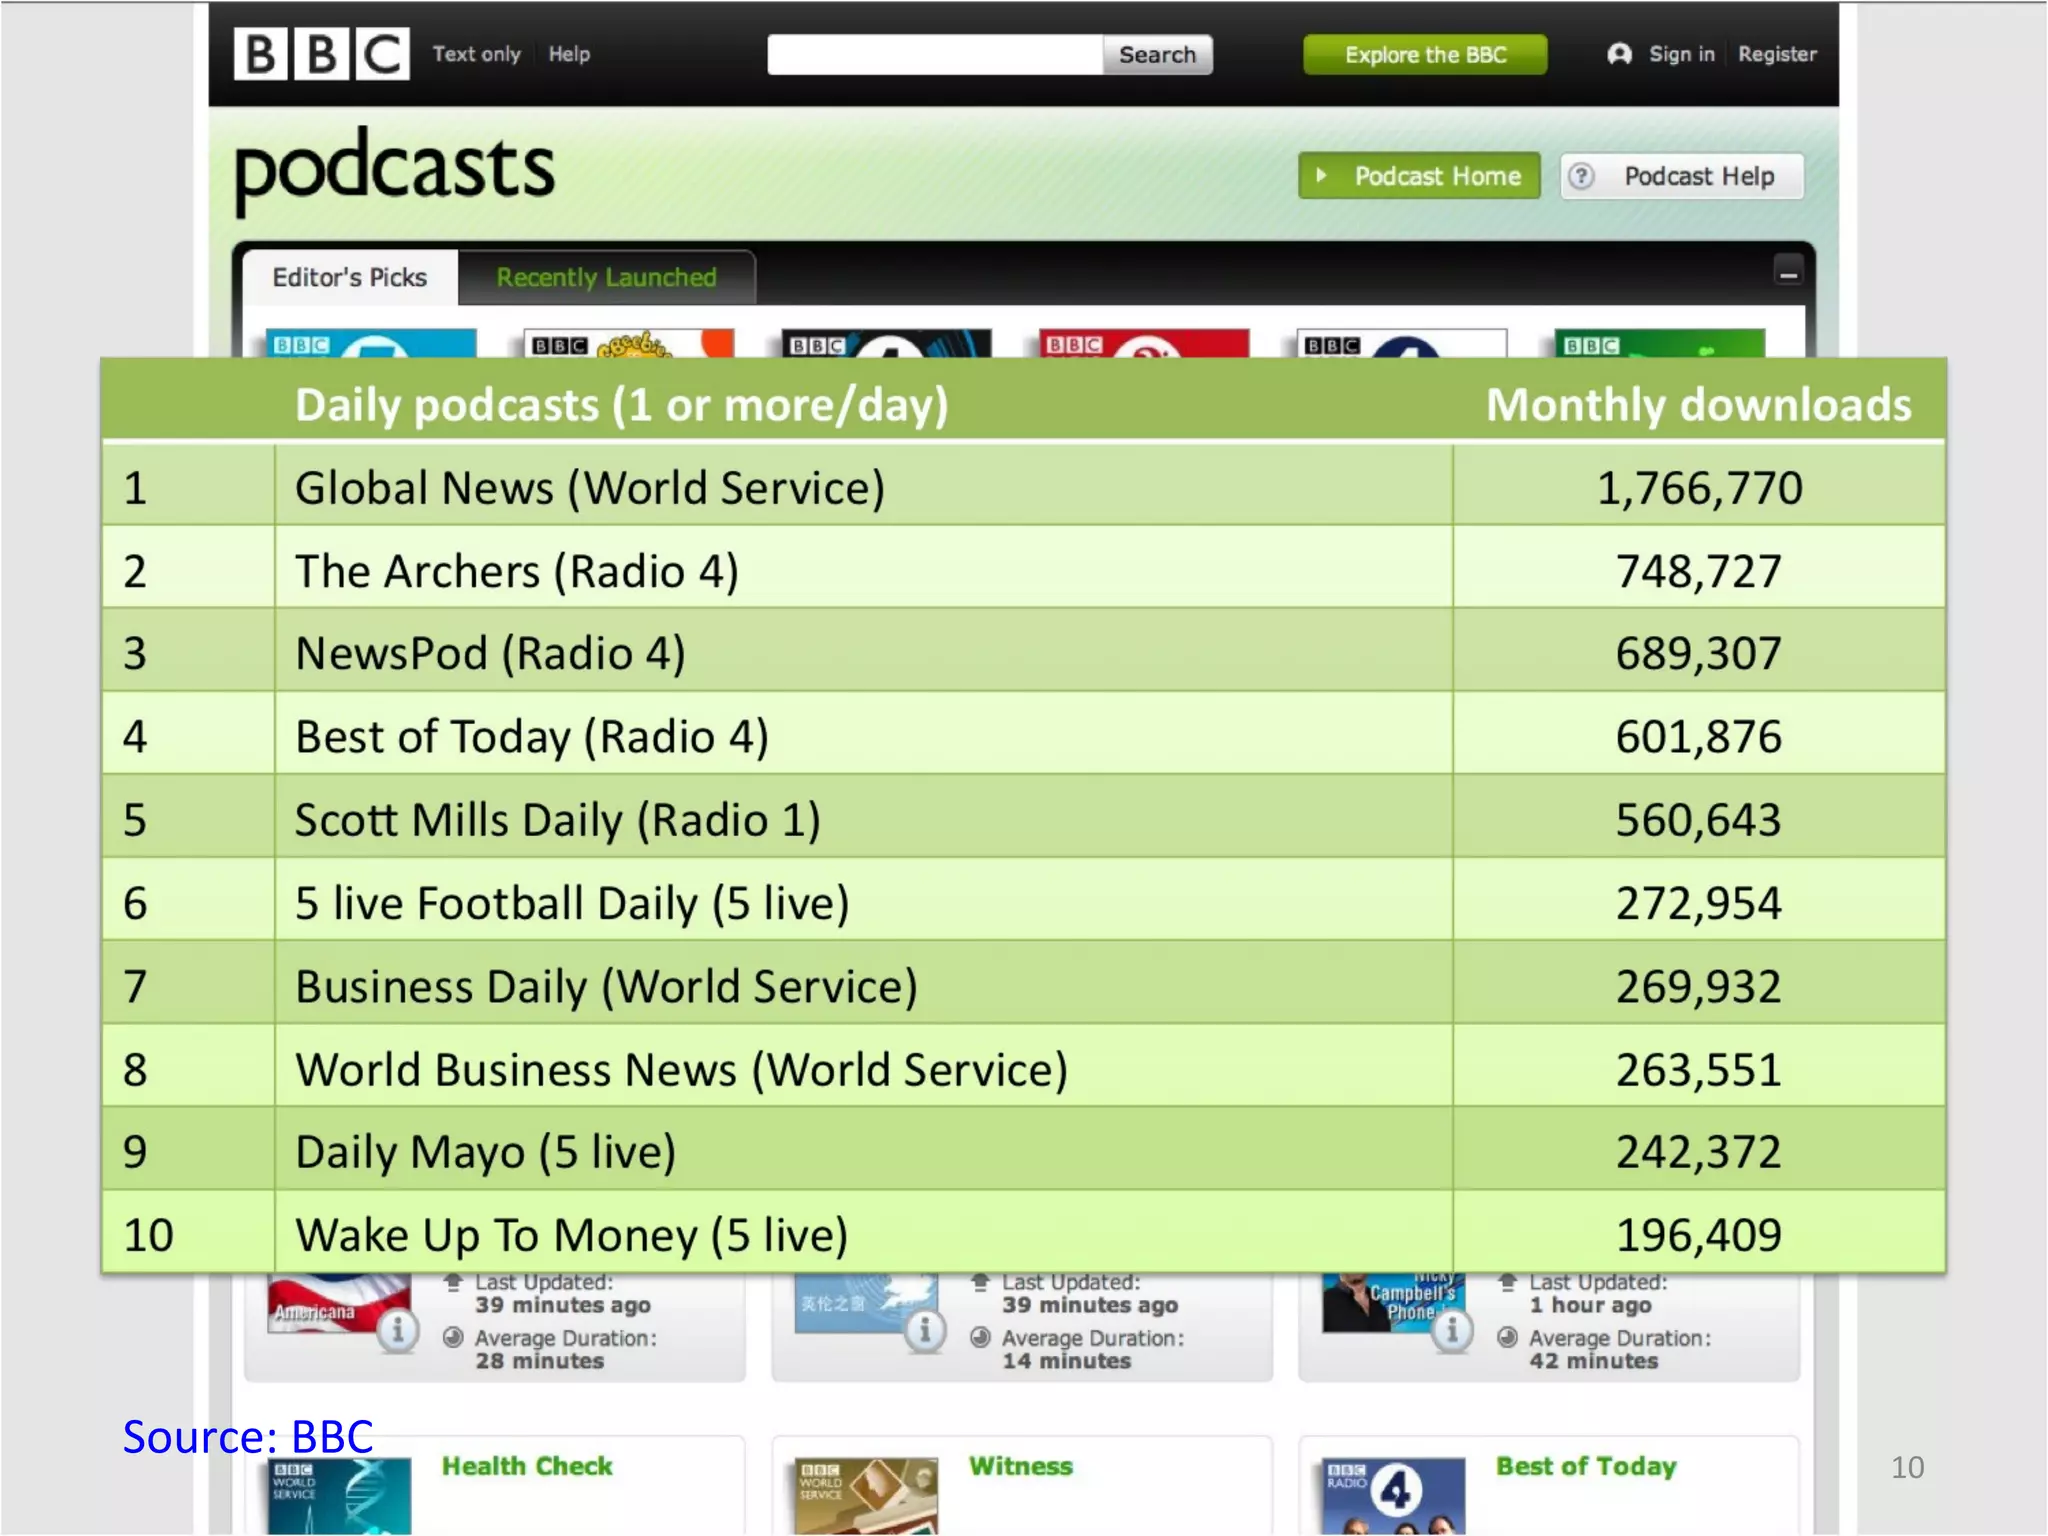Click the Chinese podcast info icon
The image size is (2048, 1536).
[925, 1330]
